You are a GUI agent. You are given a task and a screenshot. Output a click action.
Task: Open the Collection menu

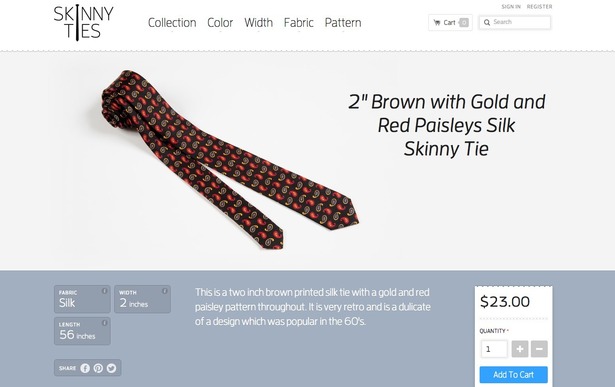click(x=172, y=23)
